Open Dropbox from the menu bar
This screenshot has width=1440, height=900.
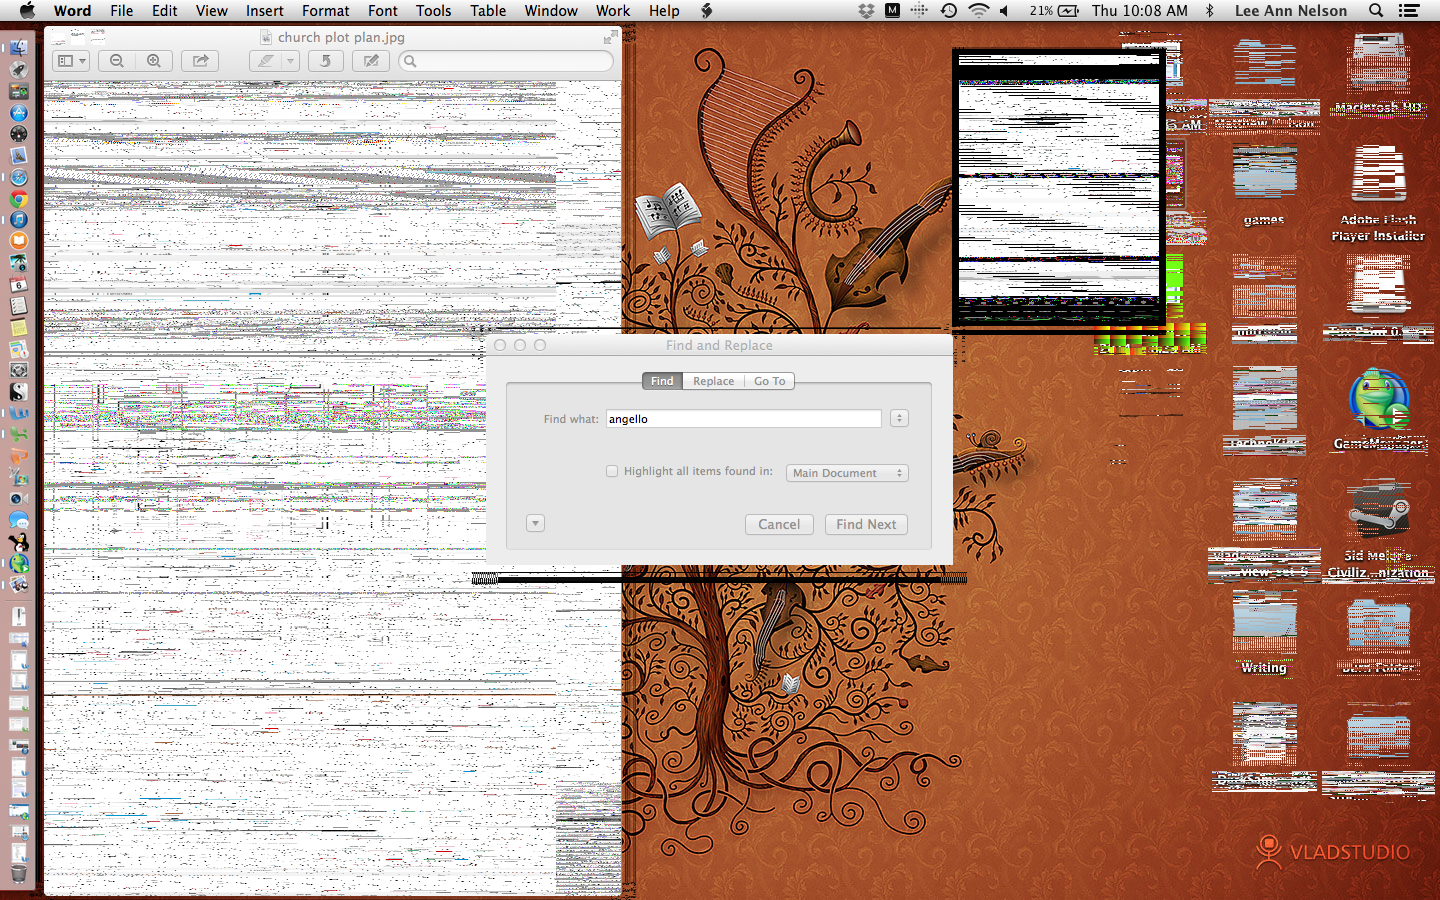pyautogui.click(x=866, y=10)
